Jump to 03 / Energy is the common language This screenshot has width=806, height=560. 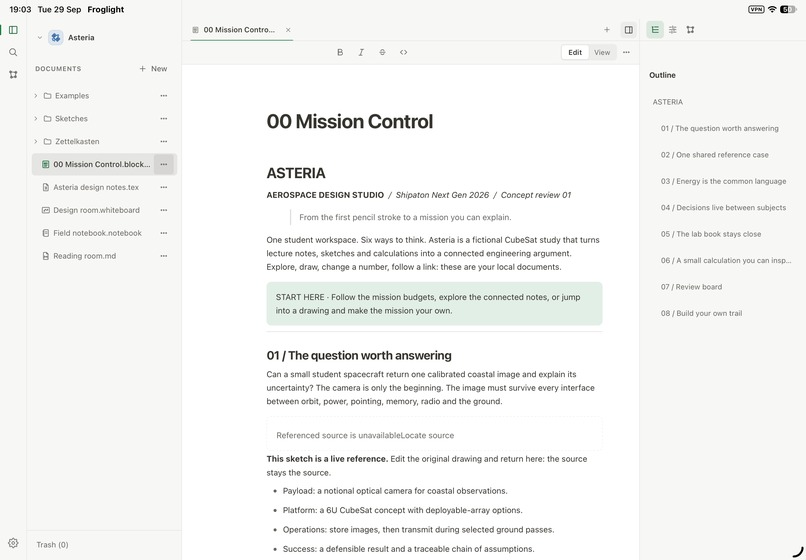click(x=723, y=181)
